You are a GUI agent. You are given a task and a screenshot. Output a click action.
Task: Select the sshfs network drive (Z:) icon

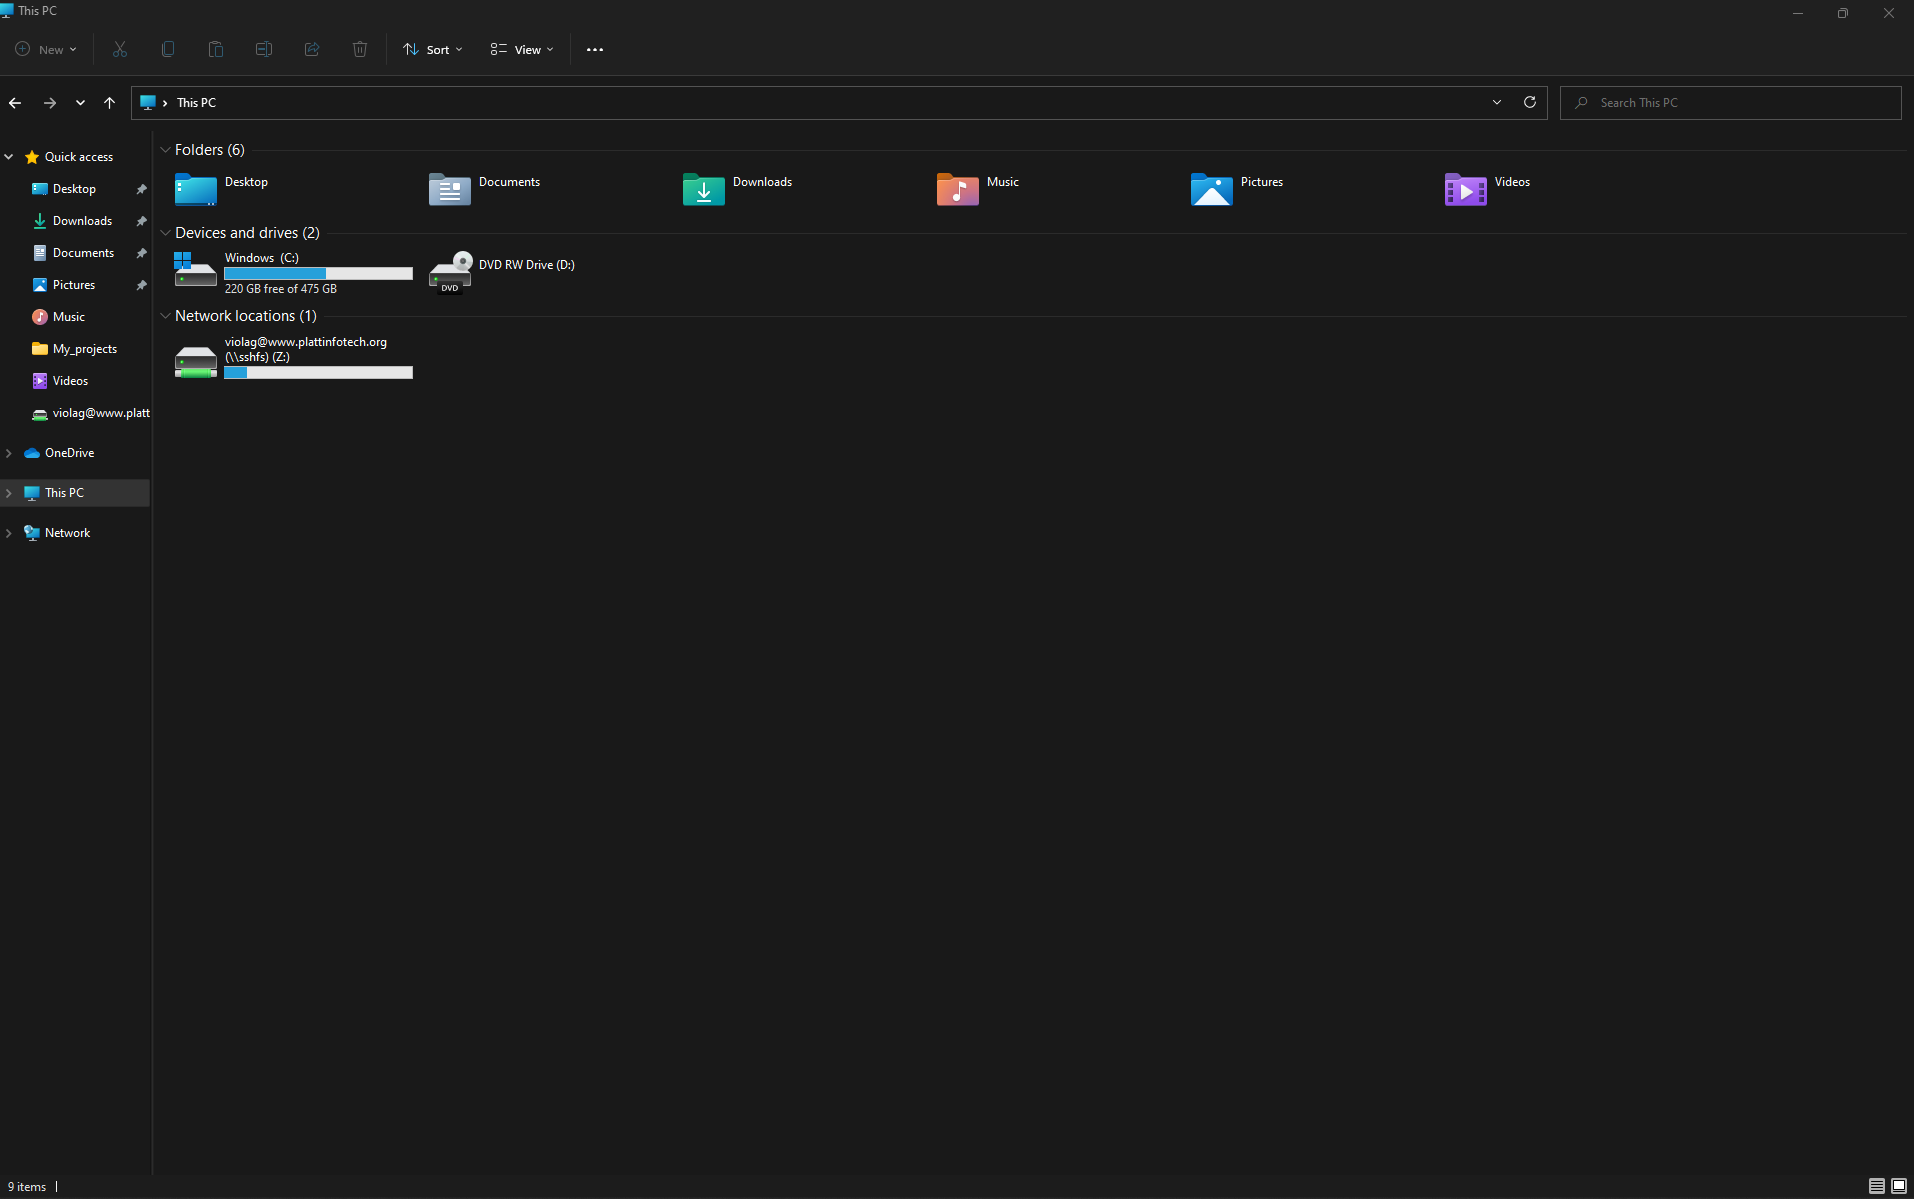pos(196,361)
